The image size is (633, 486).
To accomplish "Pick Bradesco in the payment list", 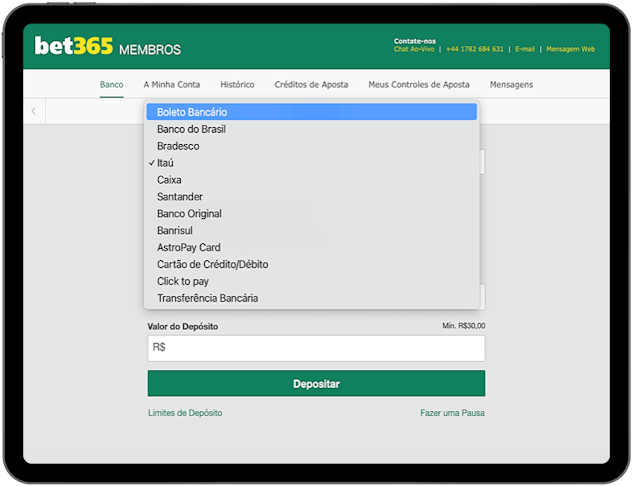I will [178, 146].
